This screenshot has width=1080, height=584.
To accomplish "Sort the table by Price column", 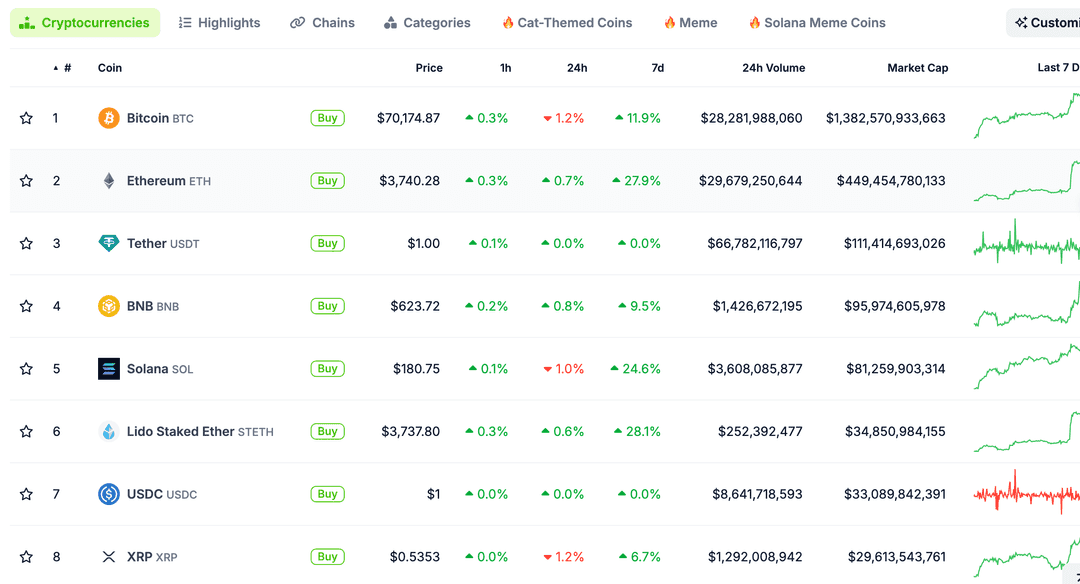I will pyautogui.click(x=429, y=67).
